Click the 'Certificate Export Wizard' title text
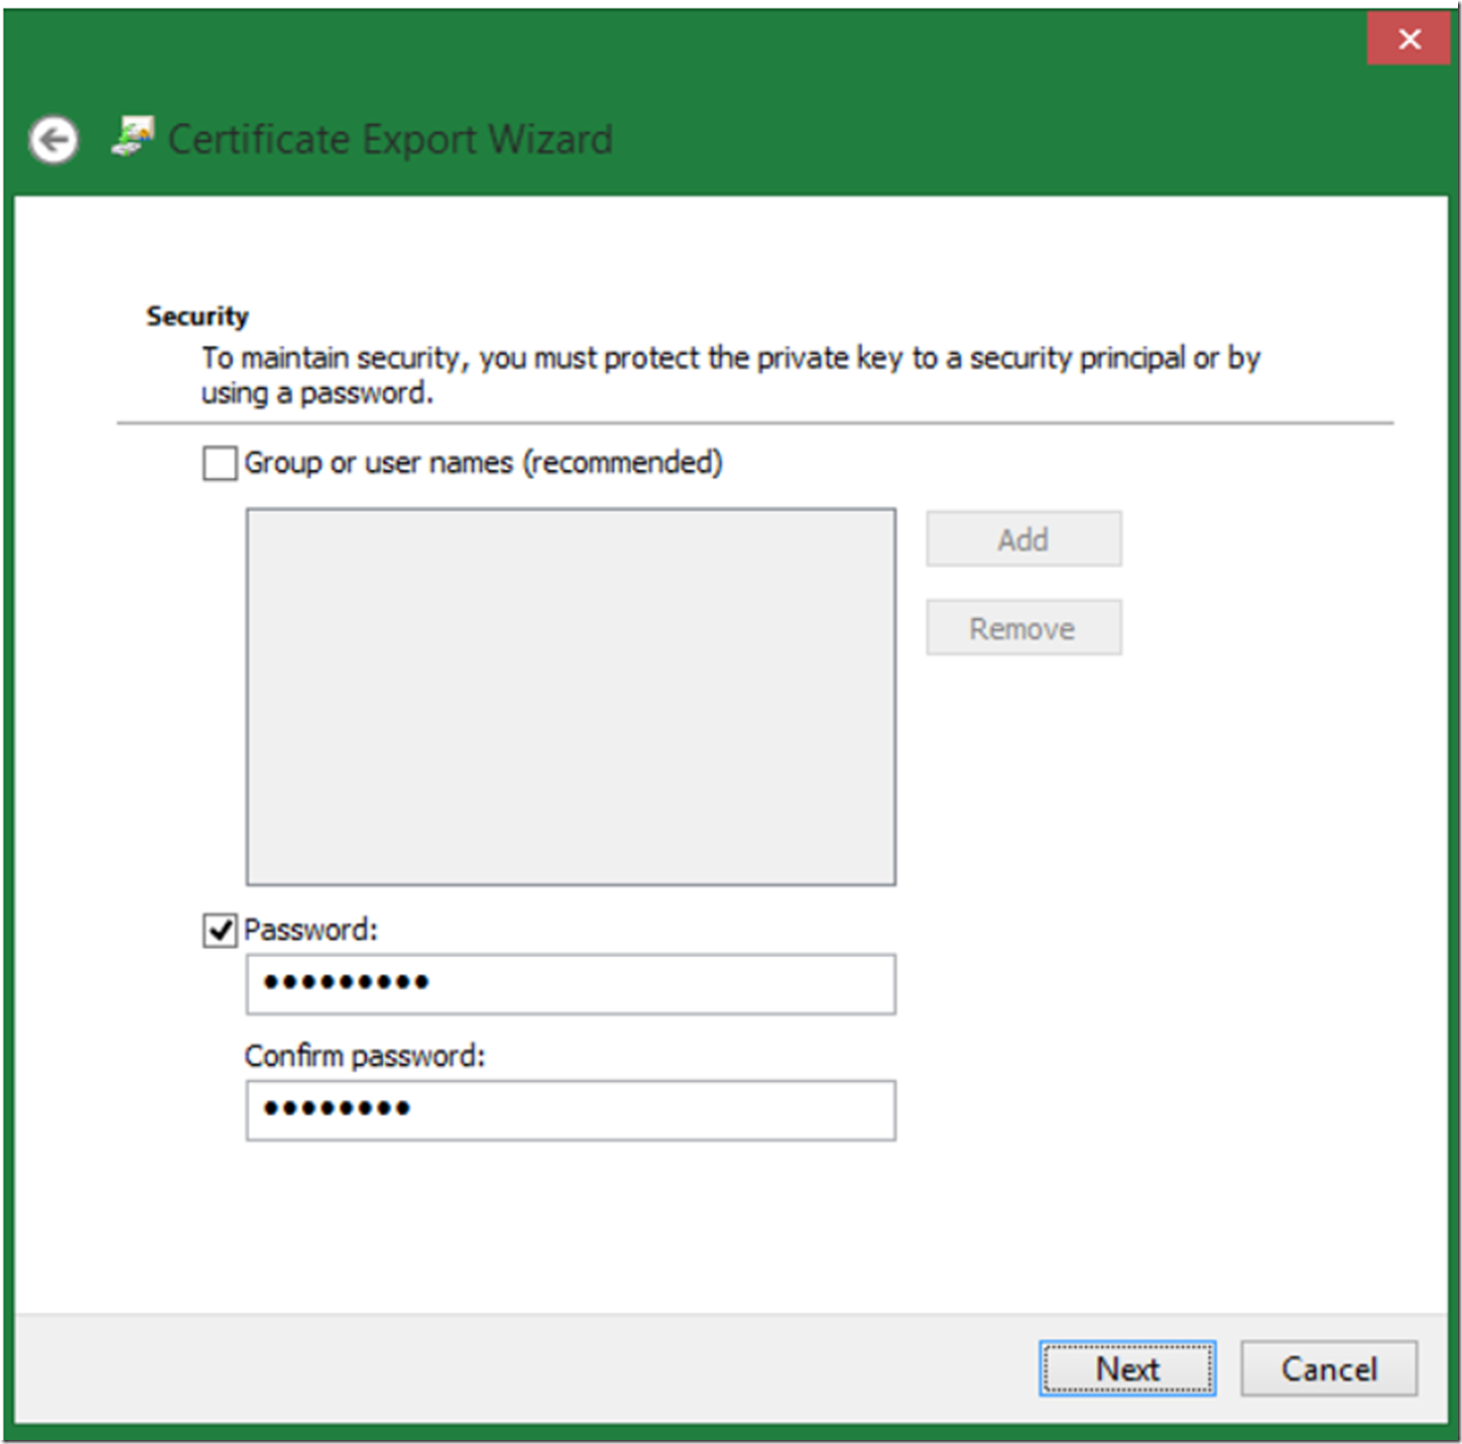Image resolution: width=1462 pixels, height=1444 pixels. 390,139
